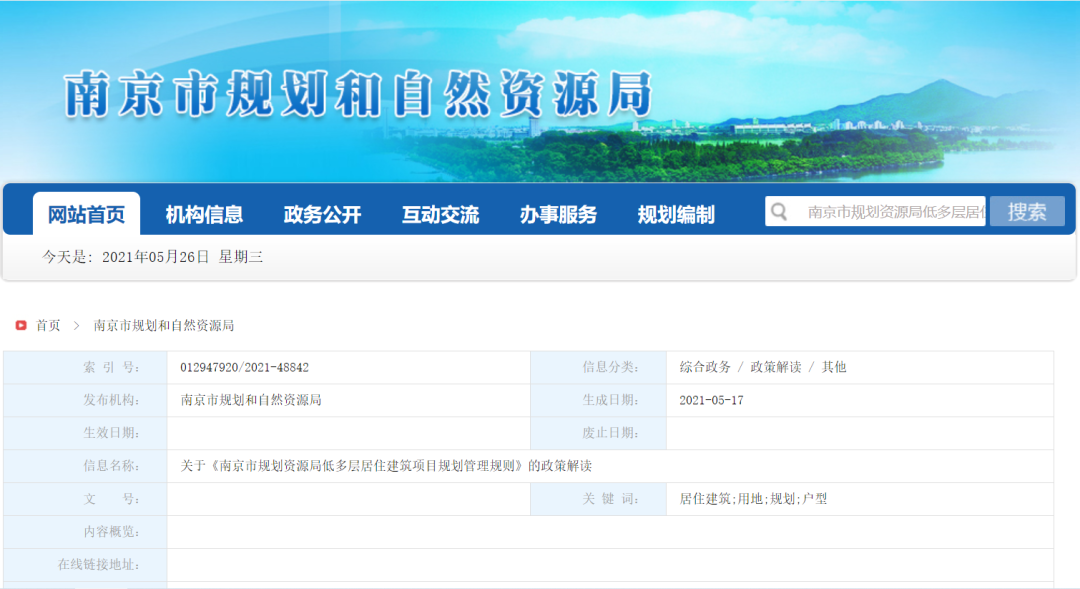This screenshot has height=589, width=1080.
Task: Switch to the 机构信息 menu
Action: [x=204, y=214]
